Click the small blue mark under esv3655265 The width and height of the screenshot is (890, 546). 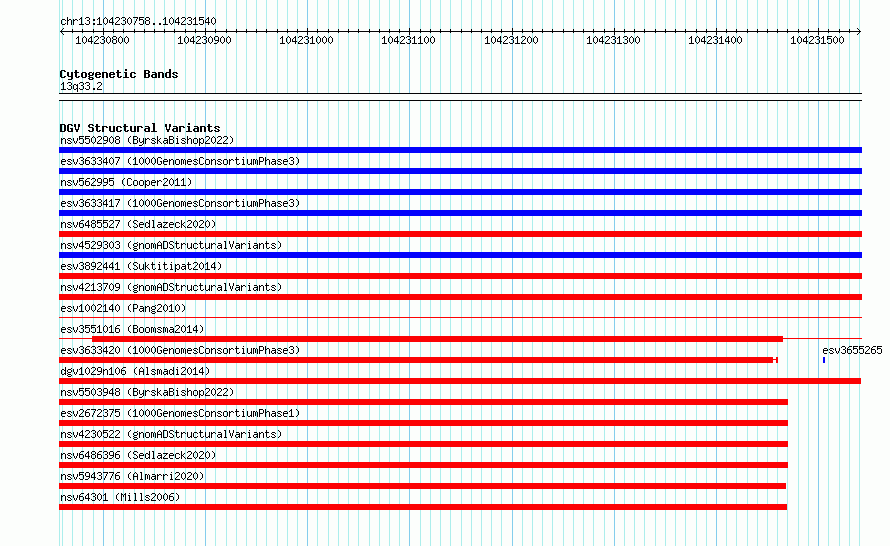pyautogui.click(x=824, y=360)
